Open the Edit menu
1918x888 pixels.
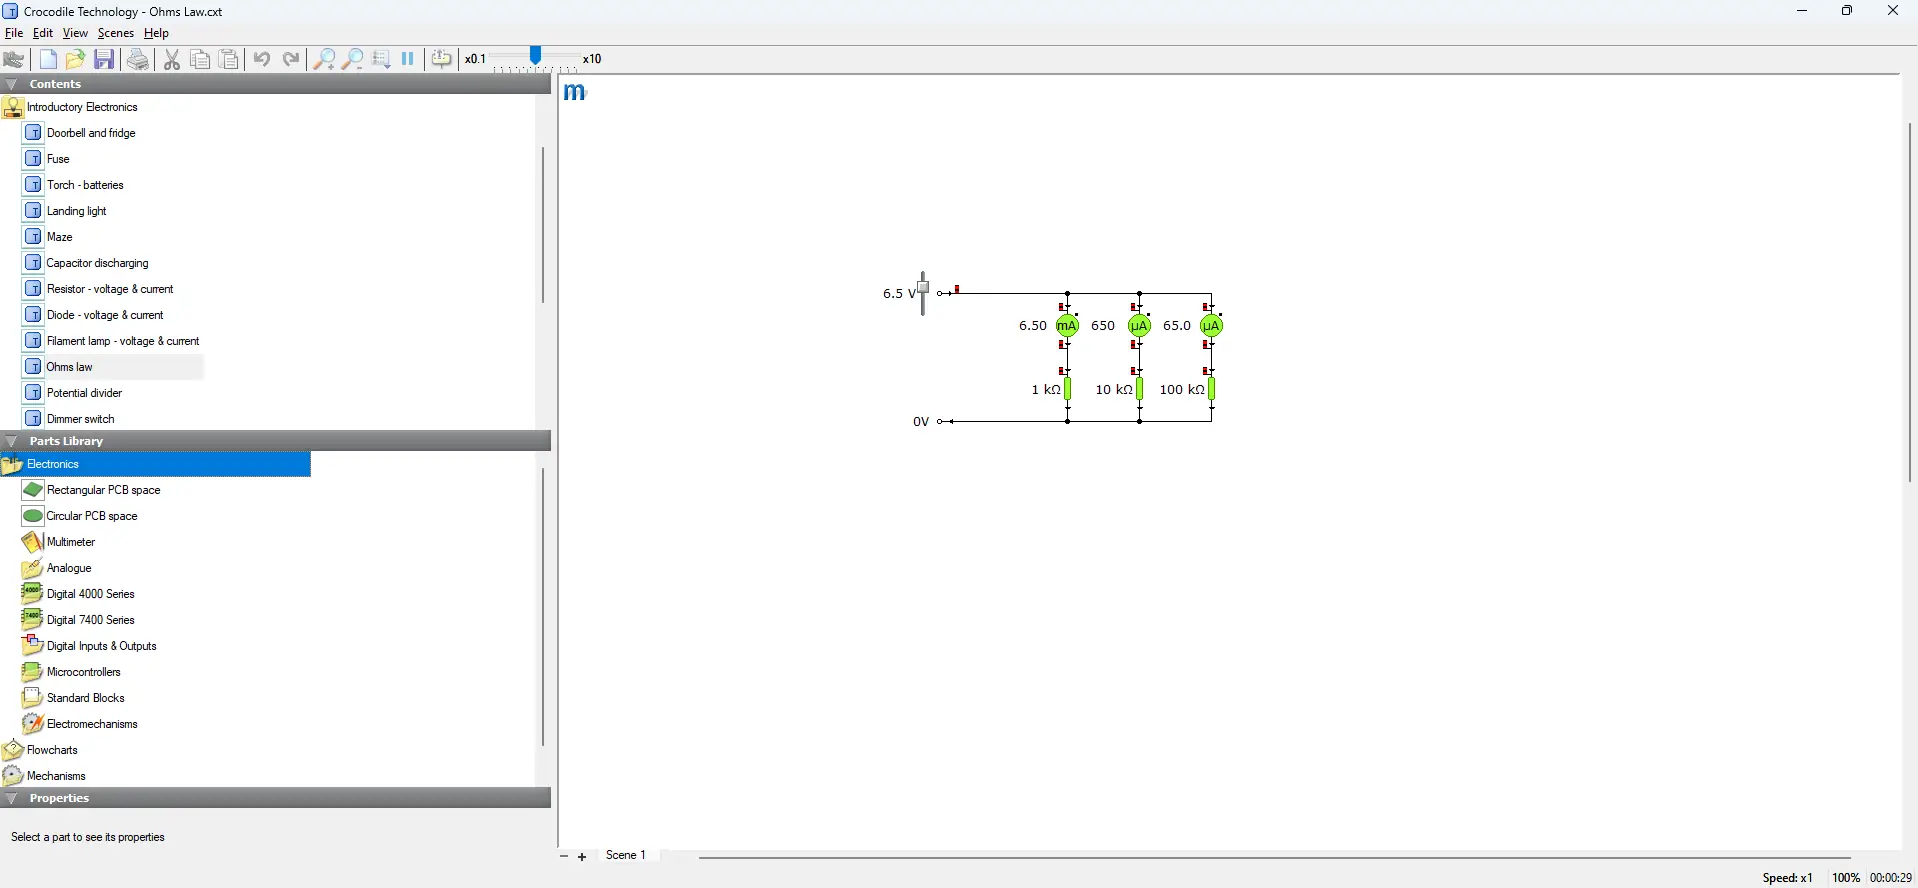pyautogui.click(x=43, y=33)
